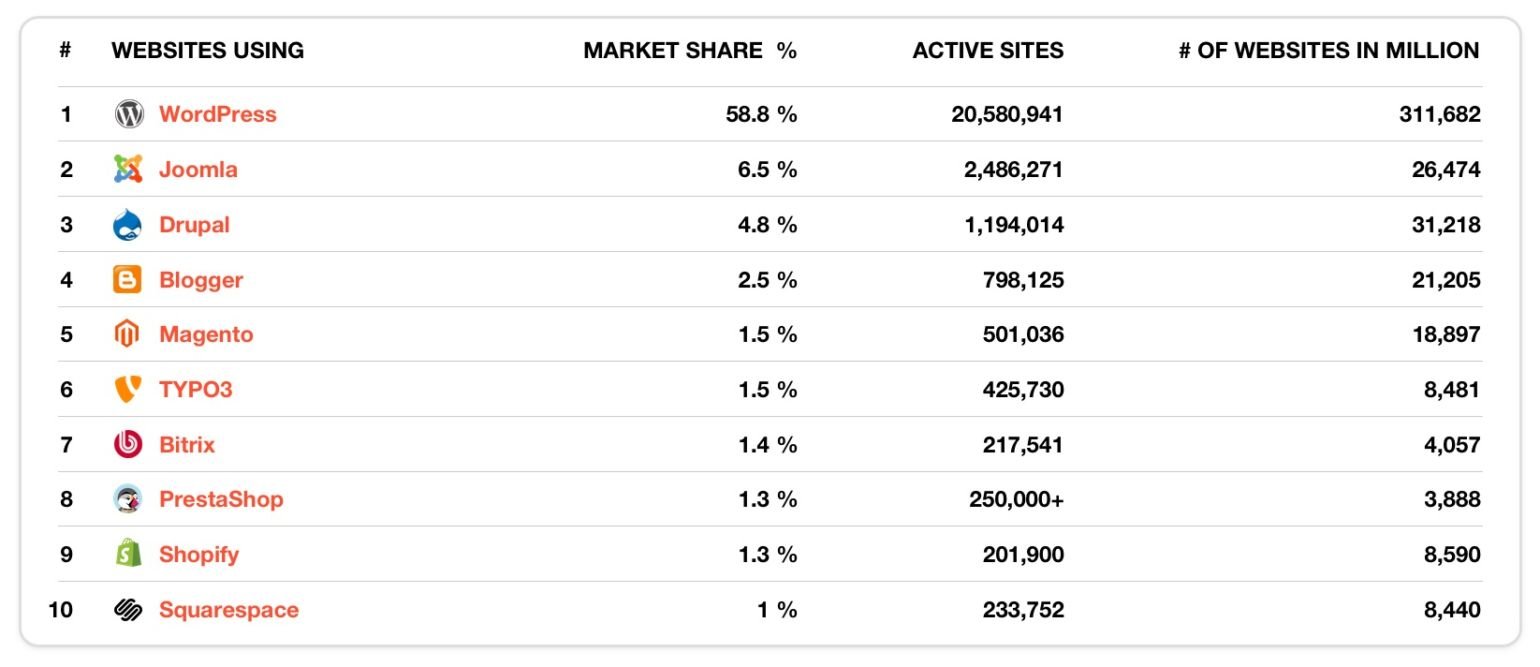Click the green Shopify bag icon
Screen dimensions: 1540x667
pyautogui.click(x=129, y=554)
